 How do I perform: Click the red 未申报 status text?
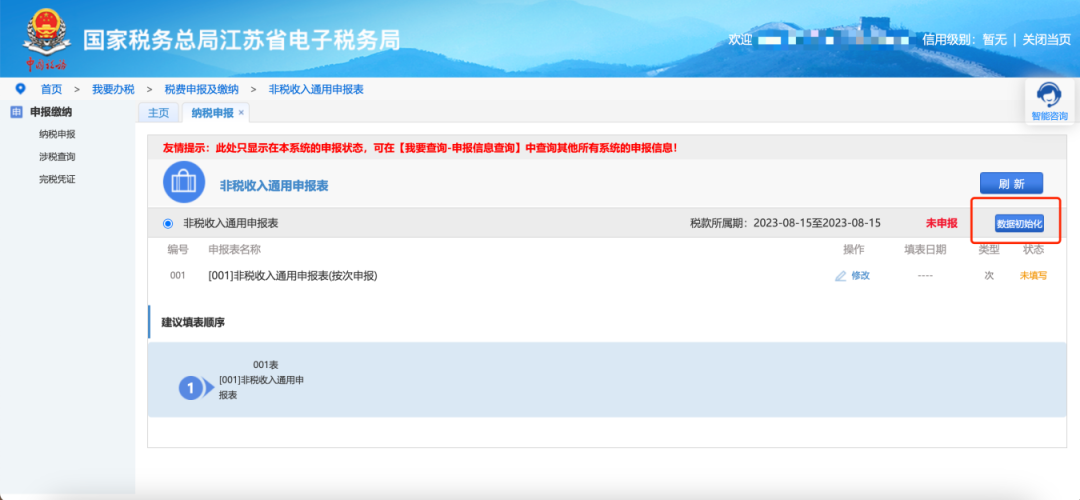click(x=941, y=223)
